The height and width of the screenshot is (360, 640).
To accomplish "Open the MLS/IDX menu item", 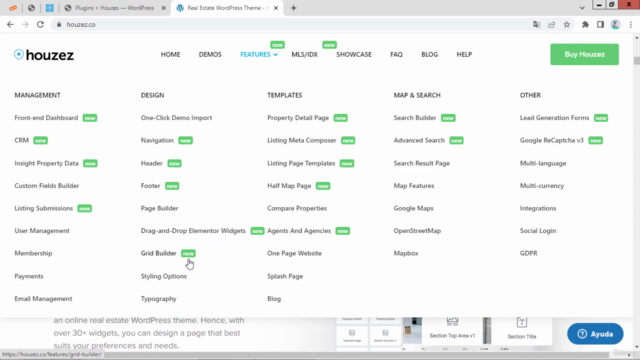I will 304,54.
